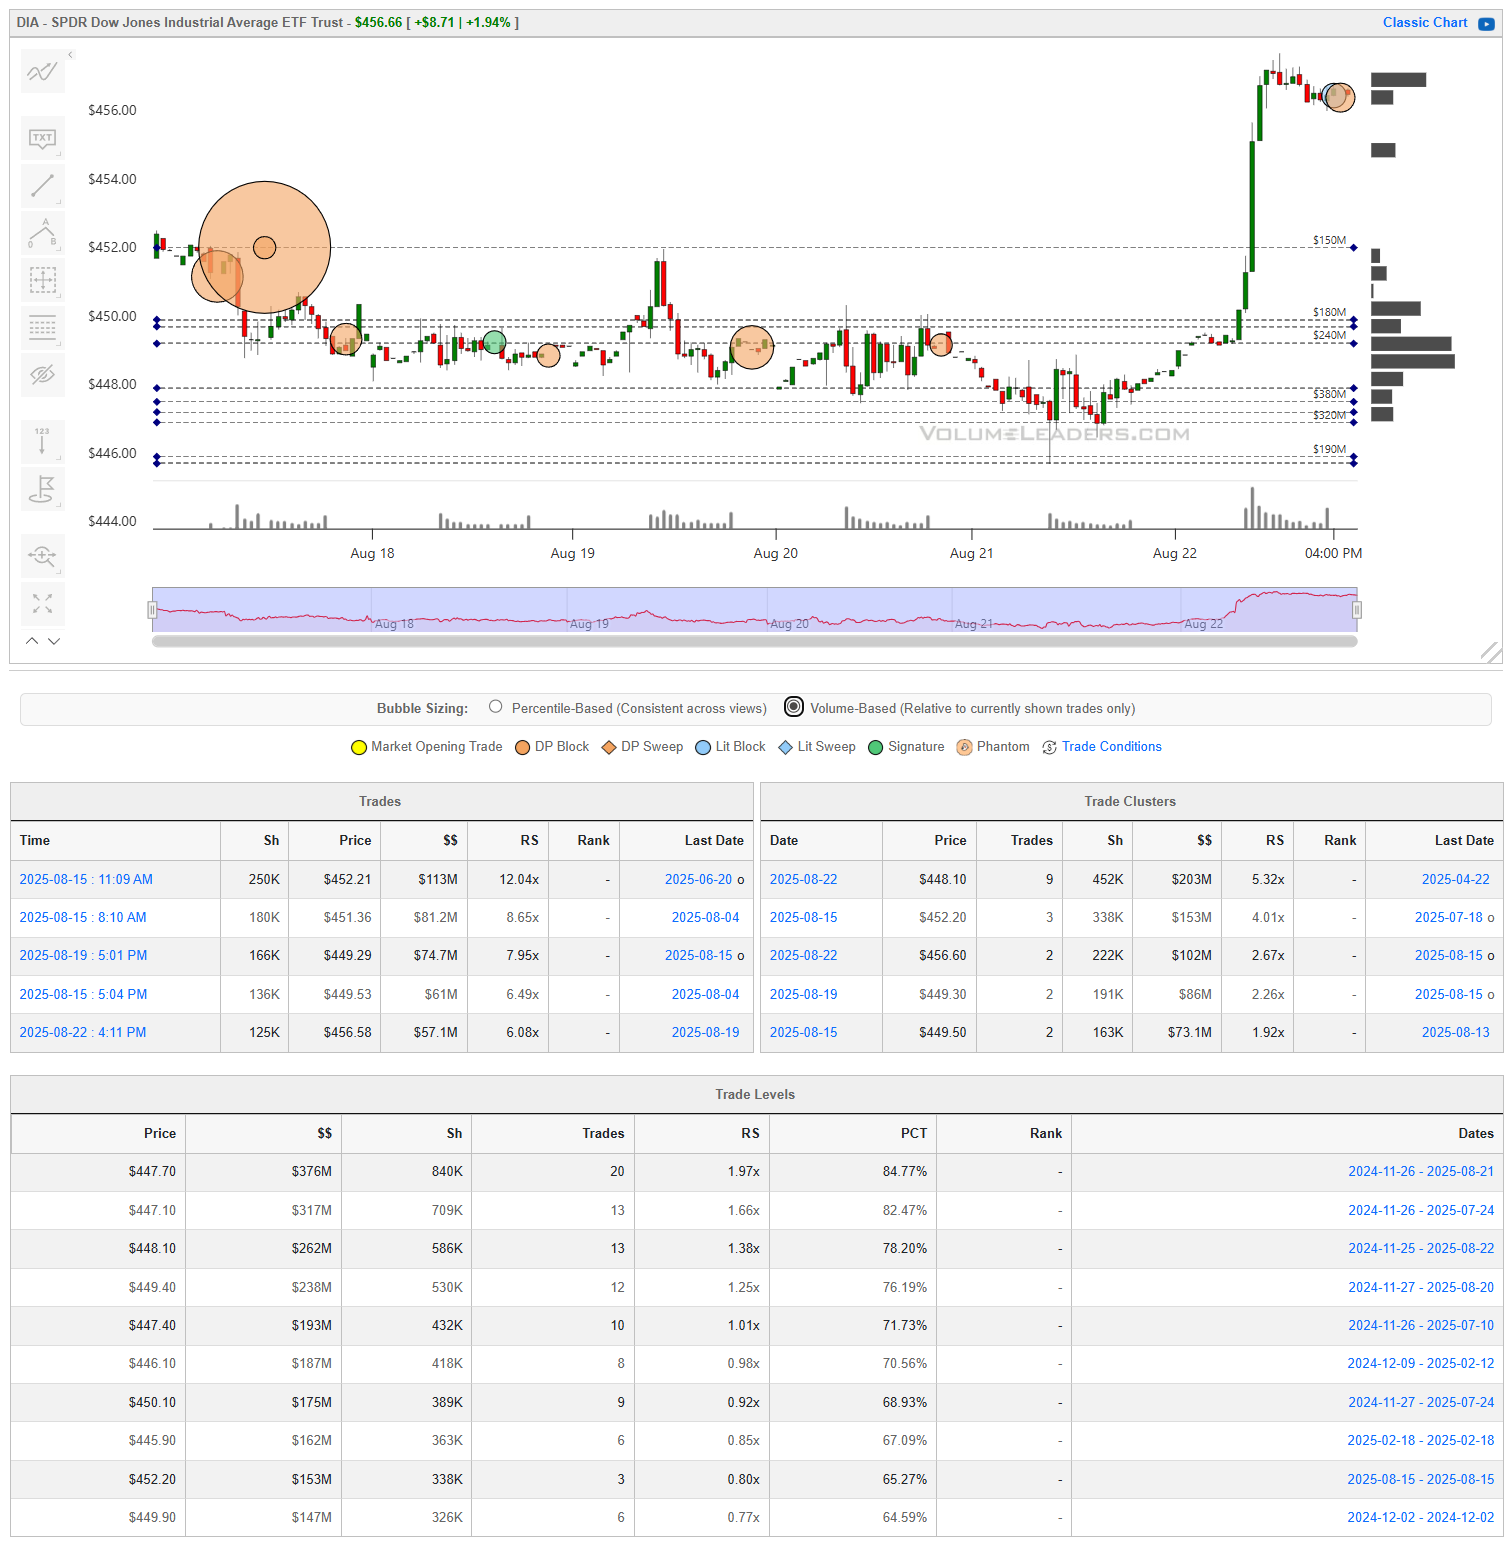This screenshot has width=1510, height=1543.
Task: Click the green Signature bubble on the chart
Action: coord(494,343)
